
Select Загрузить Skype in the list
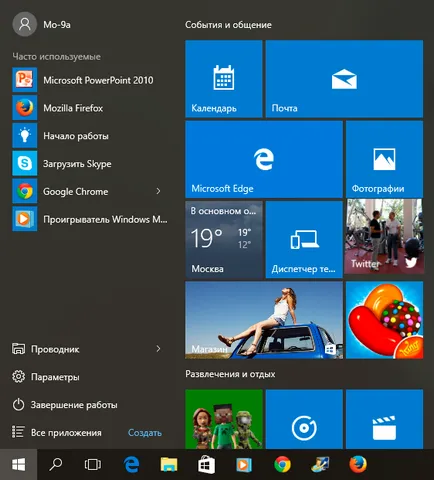[x=90, y=164]
